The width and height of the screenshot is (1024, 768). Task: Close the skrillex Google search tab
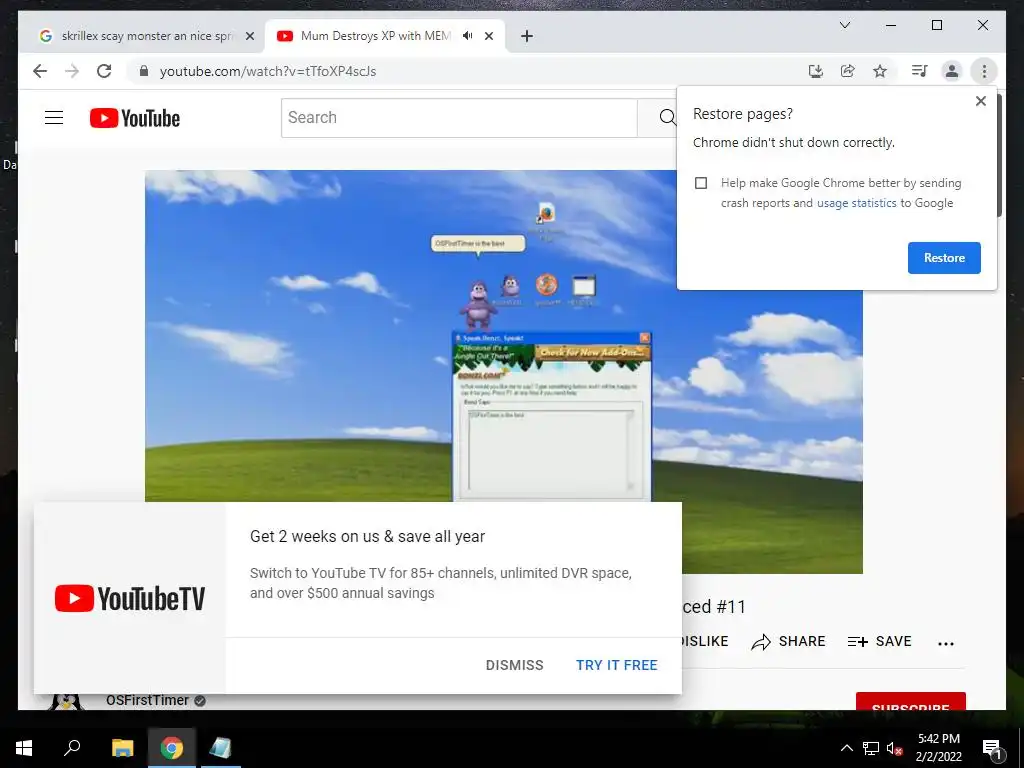click(x=249, y=36)
